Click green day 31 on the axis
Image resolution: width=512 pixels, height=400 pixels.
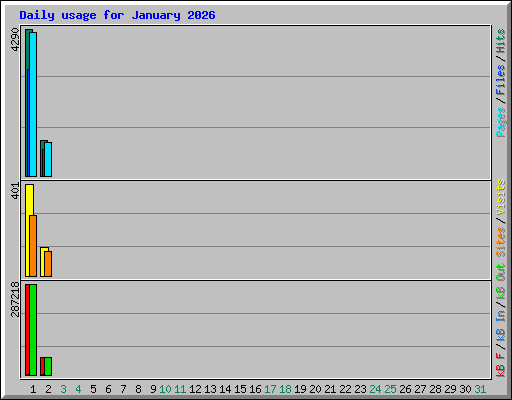click(x=480, y=389)
